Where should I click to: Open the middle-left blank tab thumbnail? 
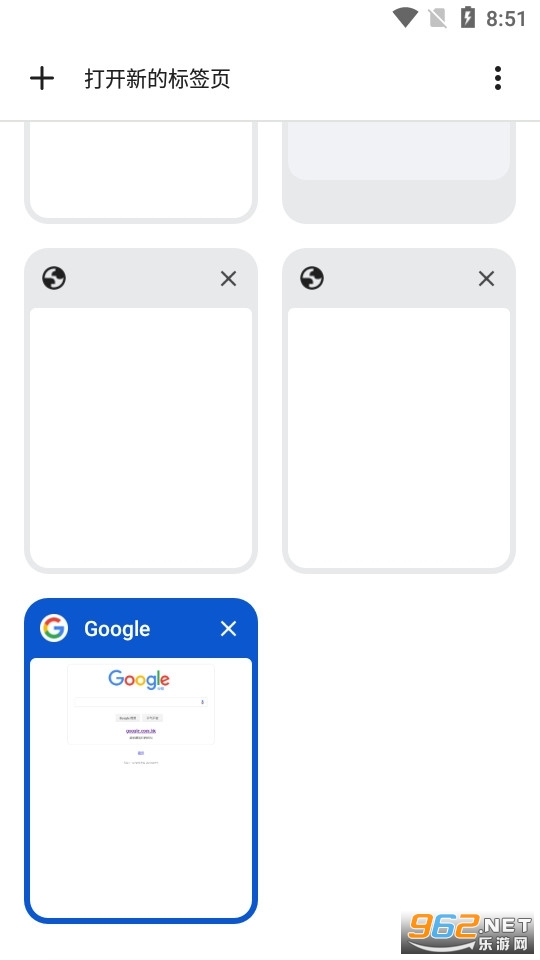click(141, 438)
